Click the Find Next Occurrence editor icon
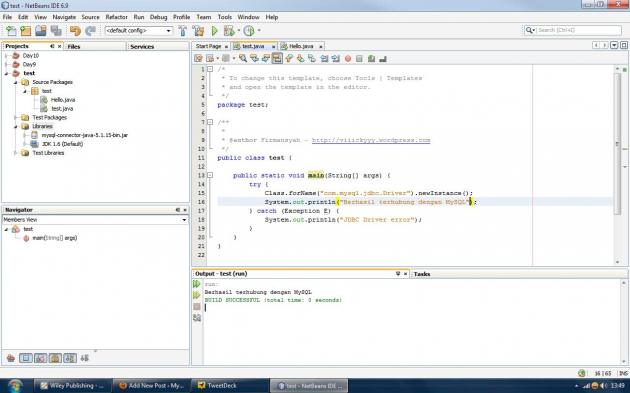The width and height of the screenshot is (630, 393). coord(266,59)
